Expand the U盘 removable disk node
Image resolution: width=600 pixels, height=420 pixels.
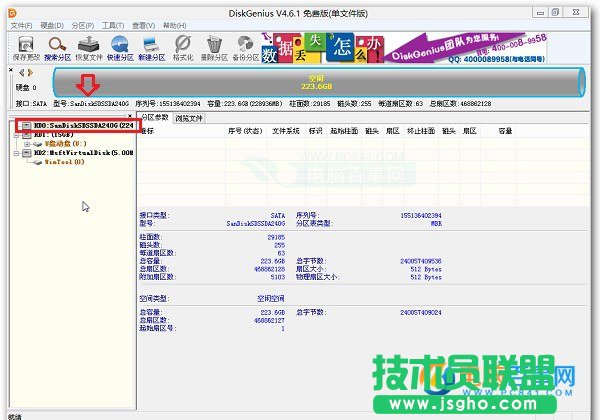[x=26, y=144]
